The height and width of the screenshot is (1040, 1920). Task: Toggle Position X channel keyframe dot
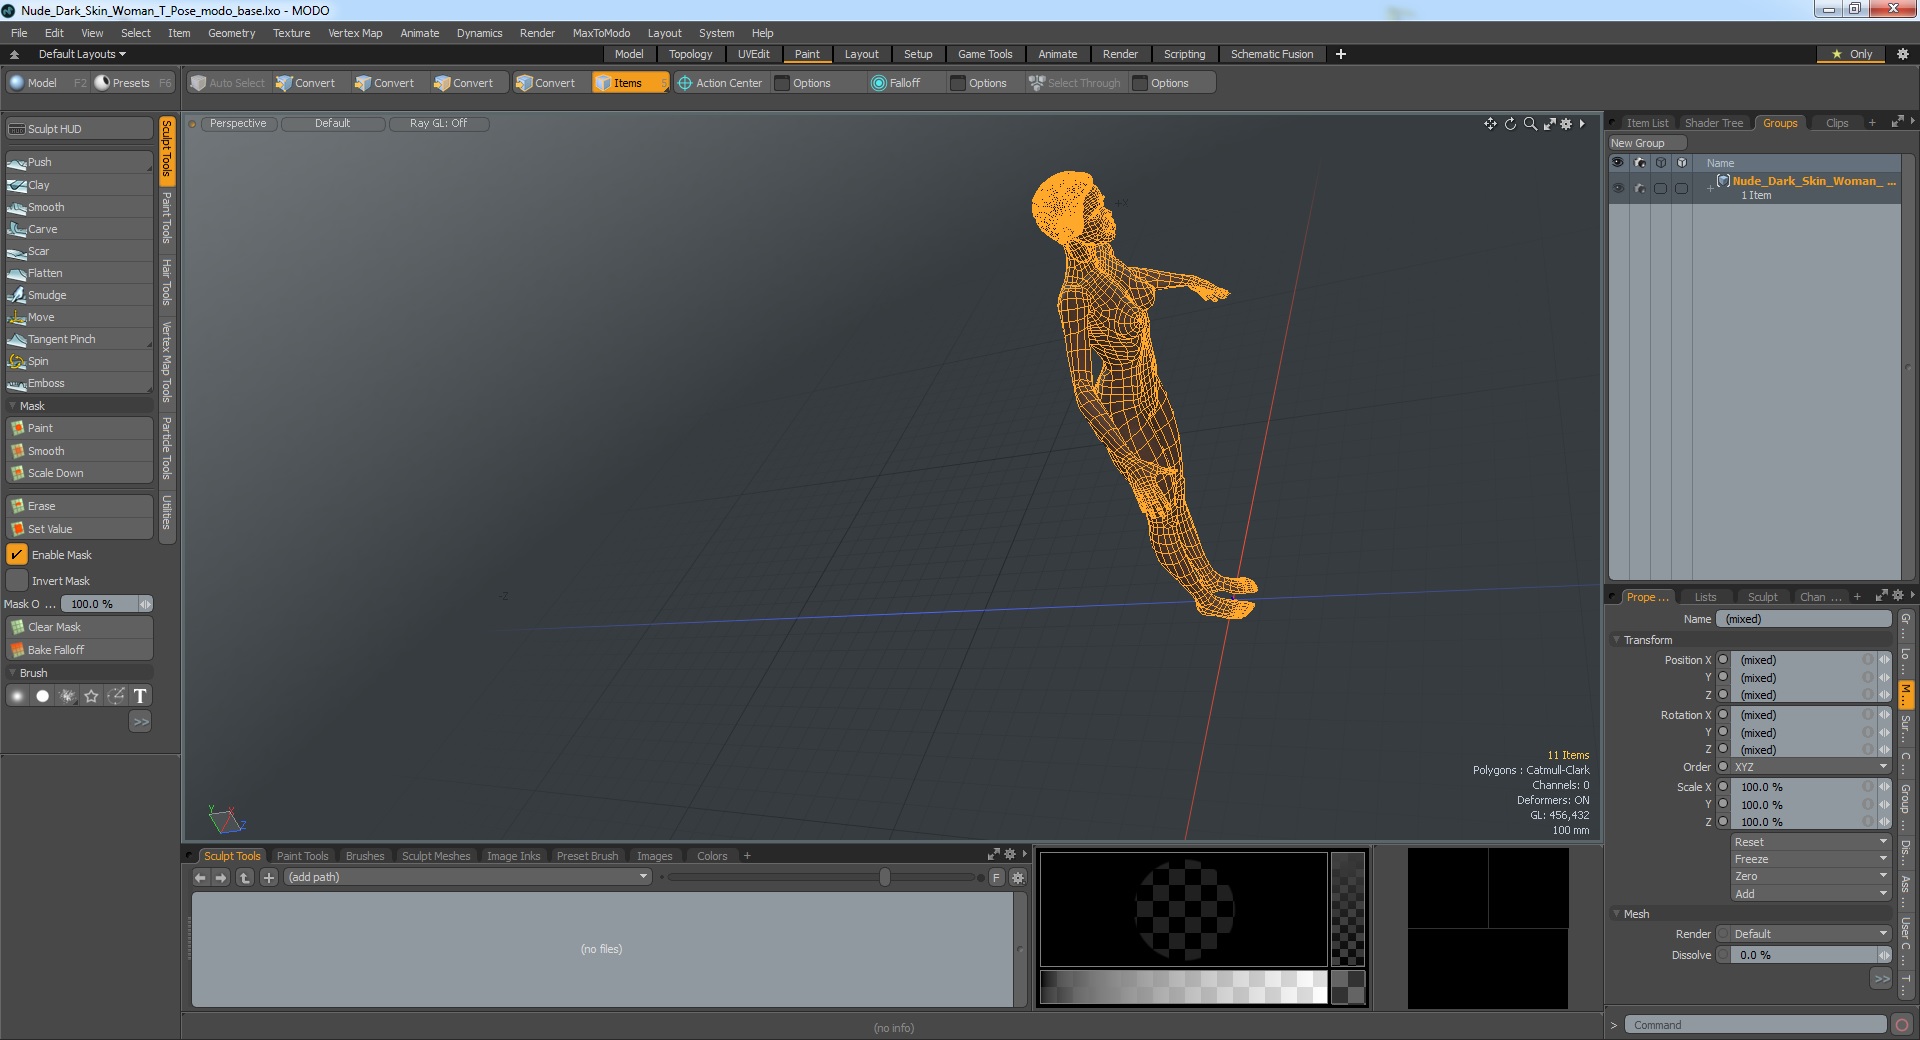click(1723, 659)
